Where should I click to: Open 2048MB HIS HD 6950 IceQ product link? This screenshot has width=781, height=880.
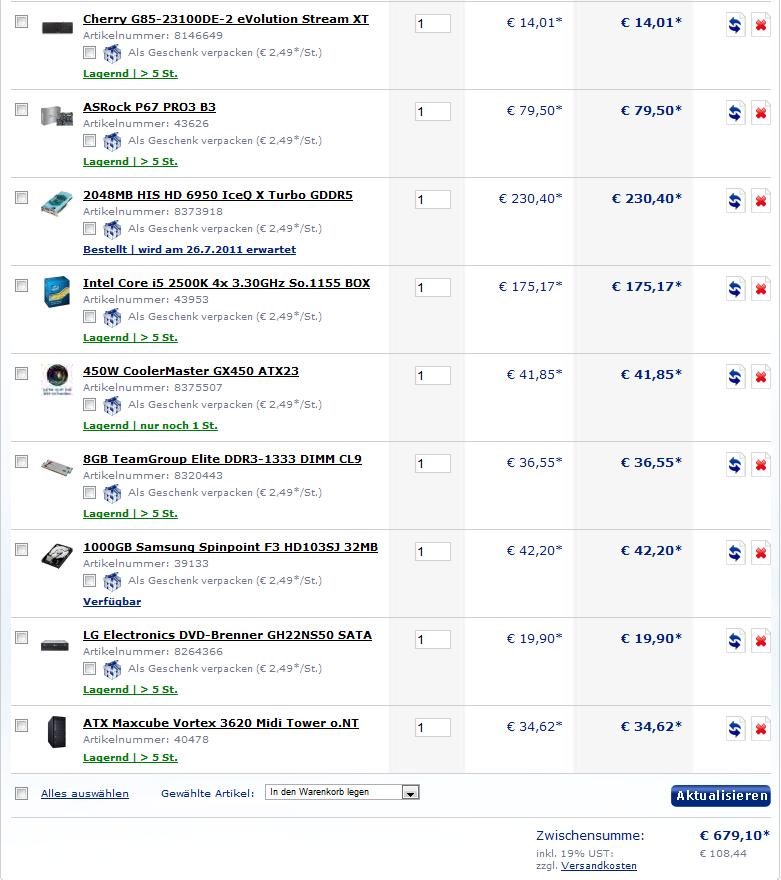click(x=218, y=195)
